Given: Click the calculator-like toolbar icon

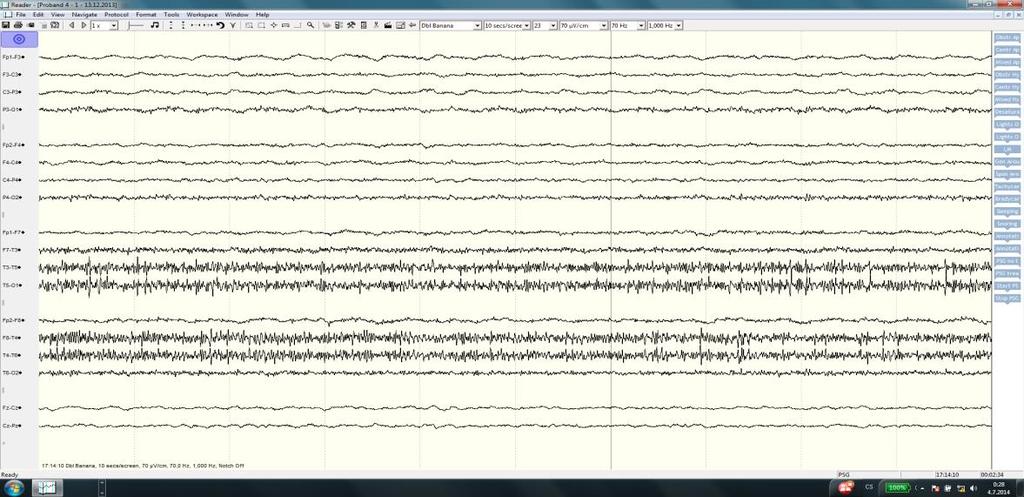Looking at the screenshot, I should (x=364, y=25).
